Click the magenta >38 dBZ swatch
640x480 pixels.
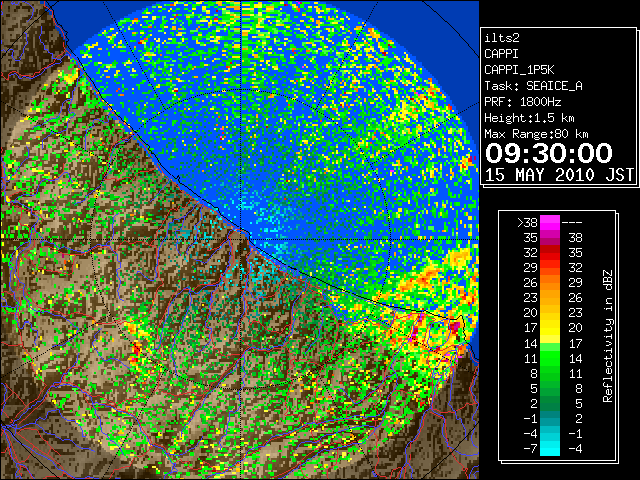tap(550, 222)
